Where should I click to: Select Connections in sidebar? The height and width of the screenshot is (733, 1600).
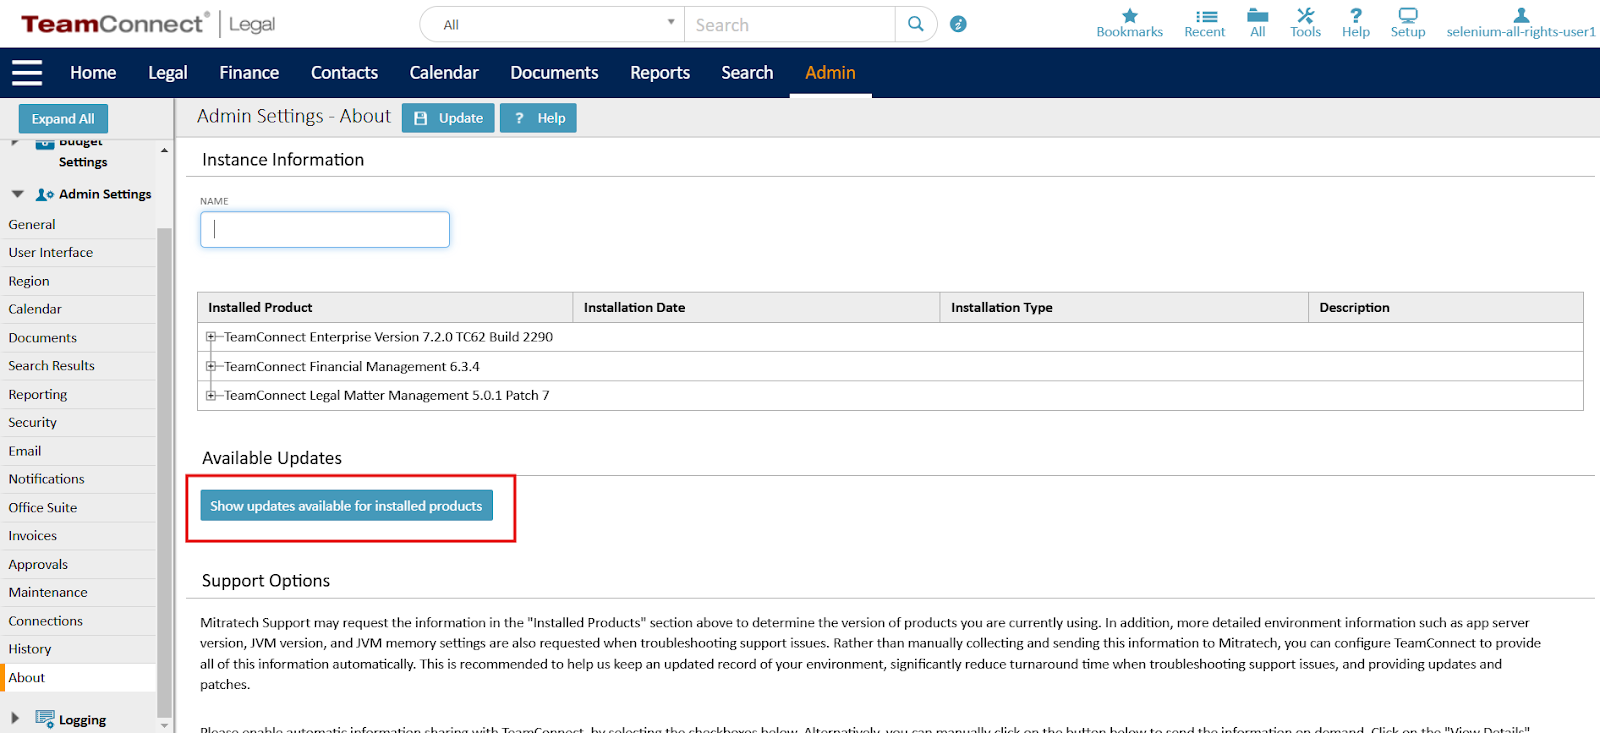click(78, 621)
